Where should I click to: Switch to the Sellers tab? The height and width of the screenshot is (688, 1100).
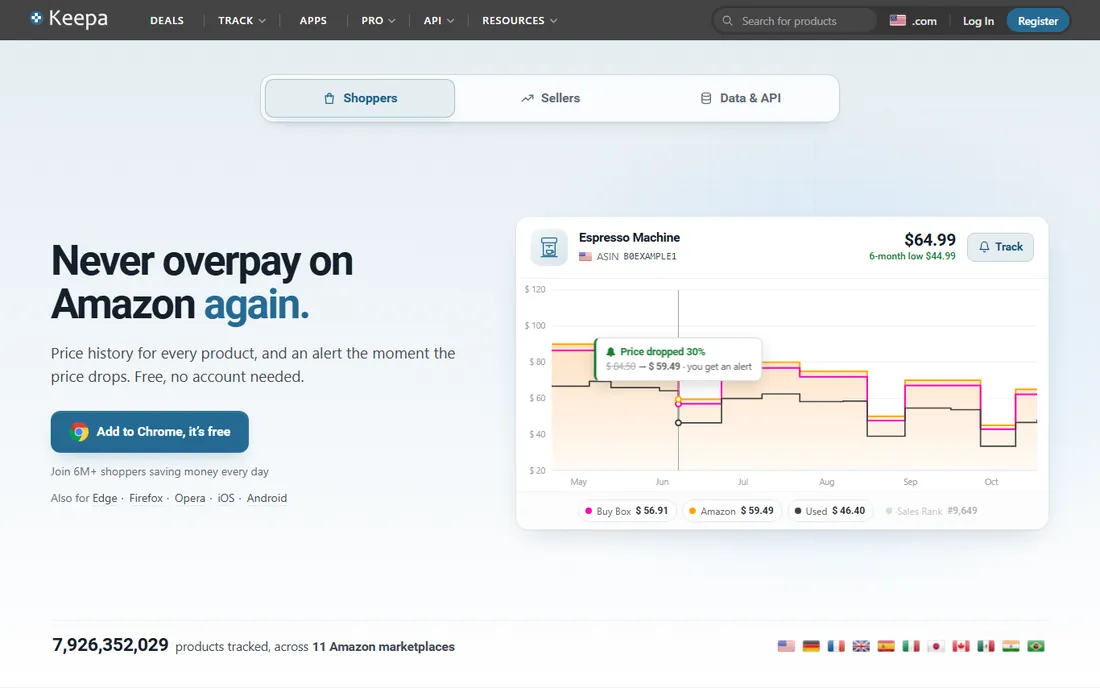point(551,98)
